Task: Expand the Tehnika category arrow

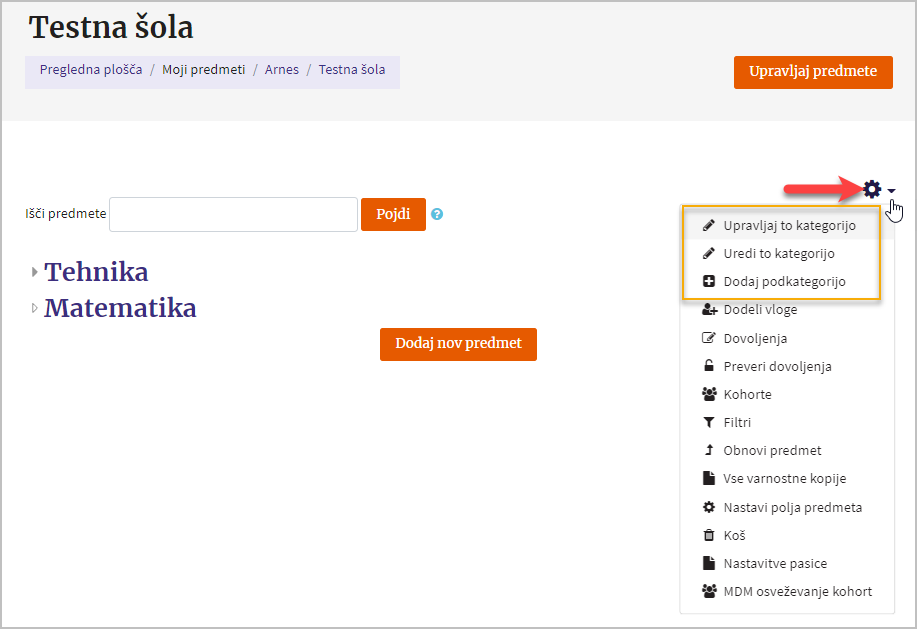Action: [x=35, y=272]
